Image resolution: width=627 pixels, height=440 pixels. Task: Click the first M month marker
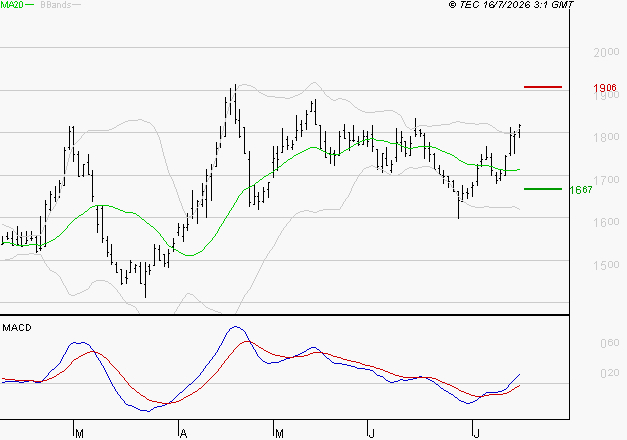pos(79,434)
